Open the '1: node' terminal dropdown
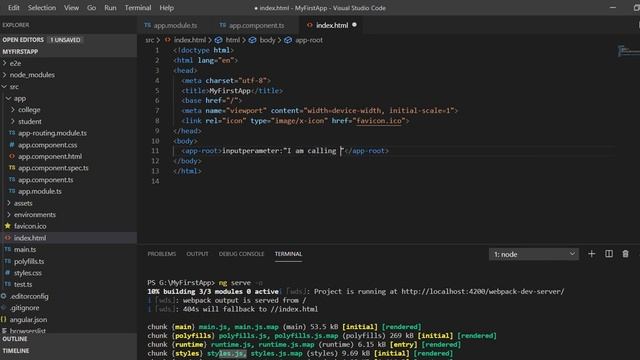Screen dimensions: 640x360 click(533, 254)
